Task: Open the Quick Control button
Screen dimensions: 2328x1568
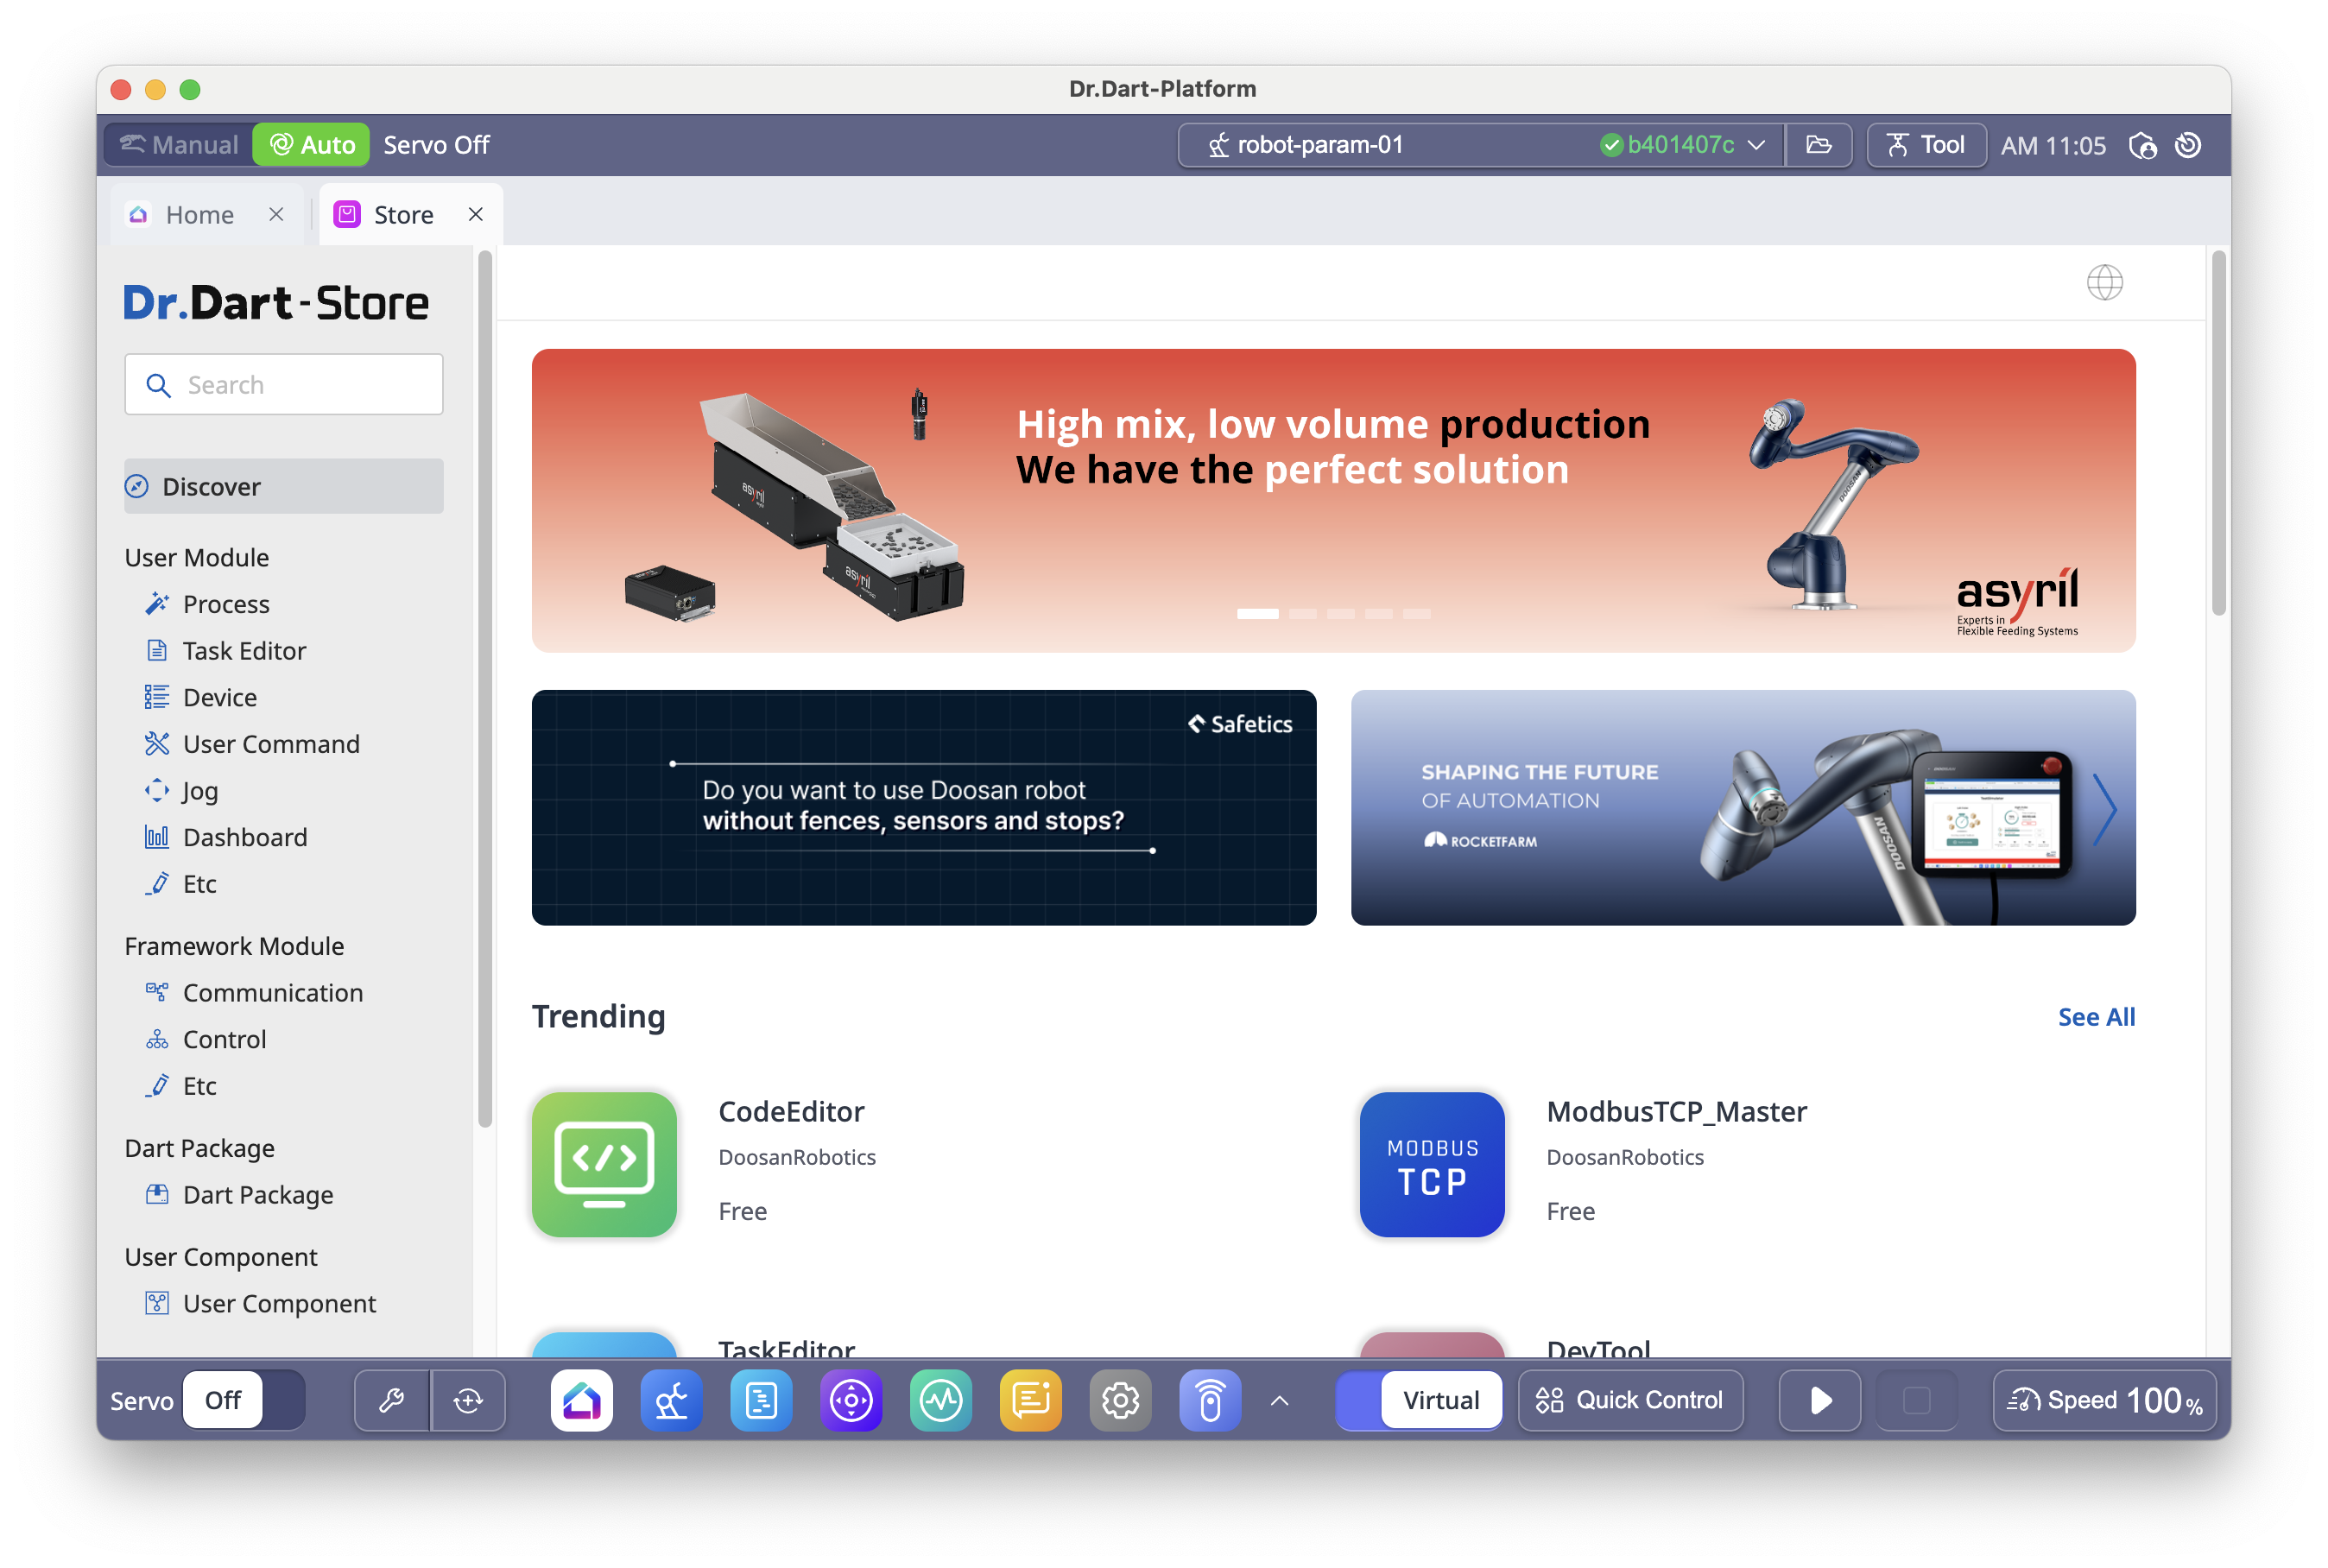Action: coord(1630,1400)
